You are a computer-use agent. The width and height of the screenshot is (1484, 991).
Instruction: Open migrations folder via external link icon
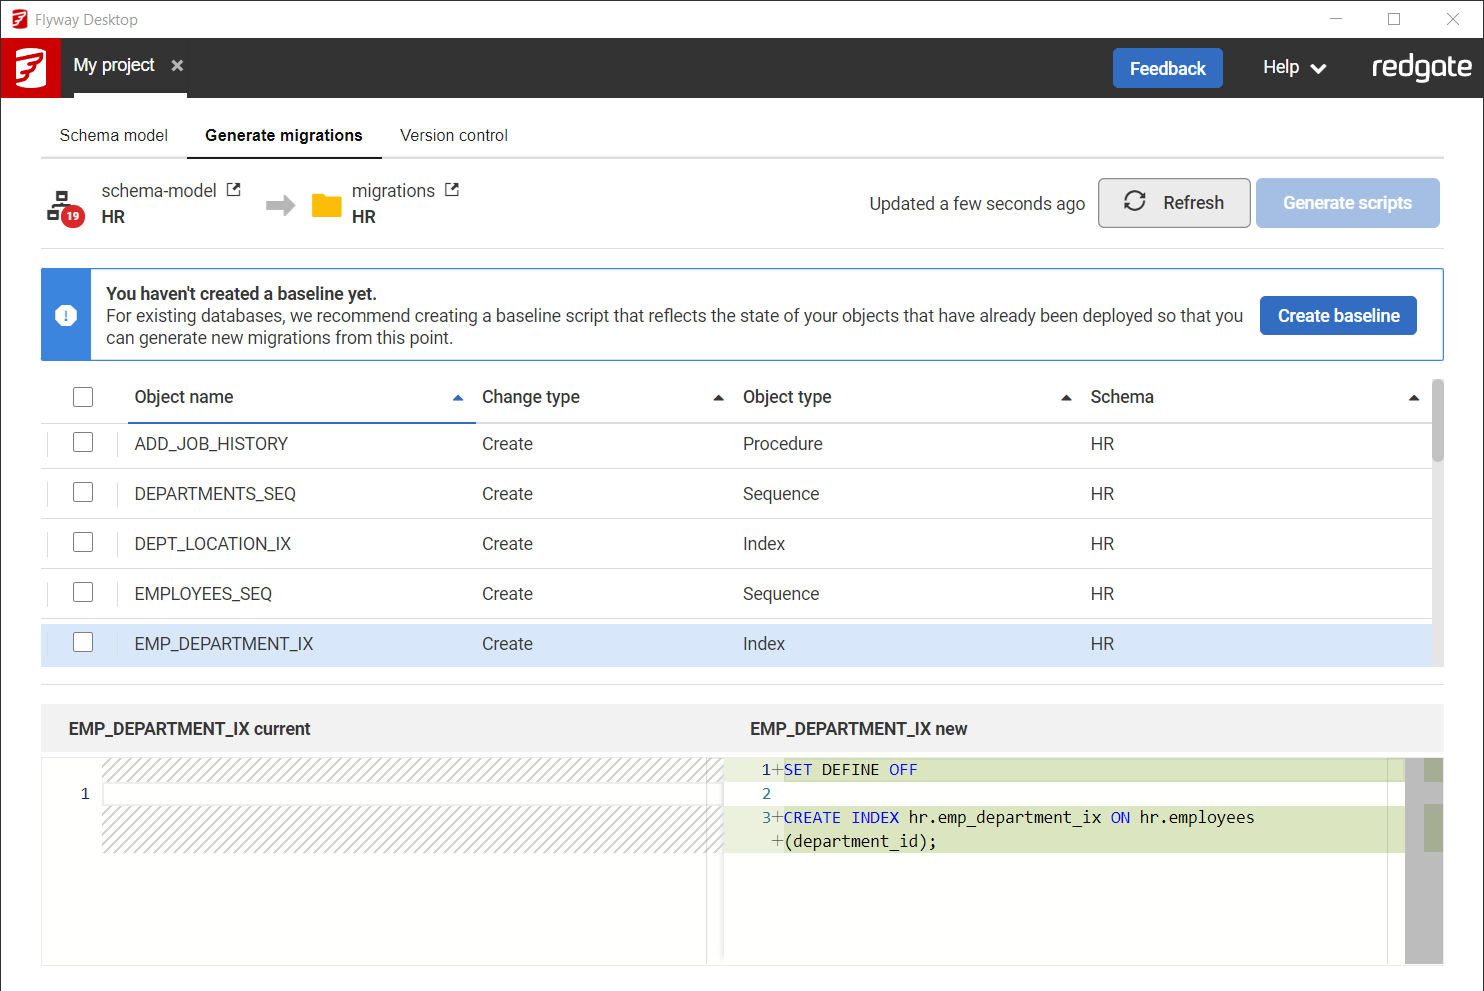coord(452,190)
